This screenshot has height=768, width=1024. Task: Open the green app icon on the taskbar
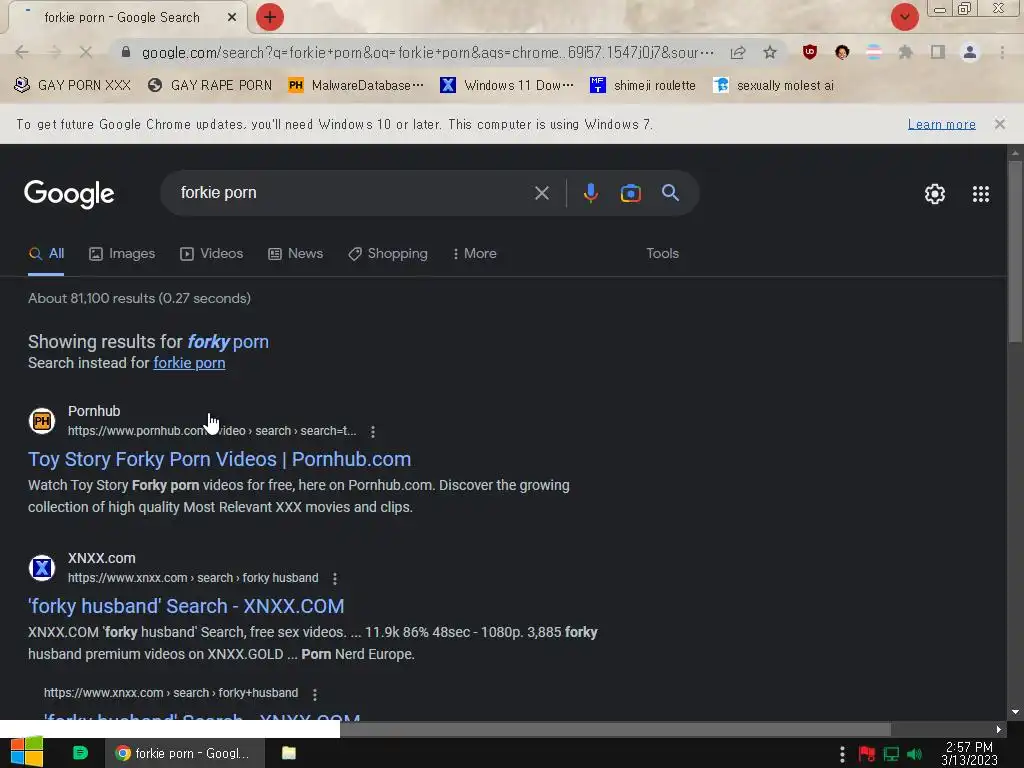pos(80,753)
